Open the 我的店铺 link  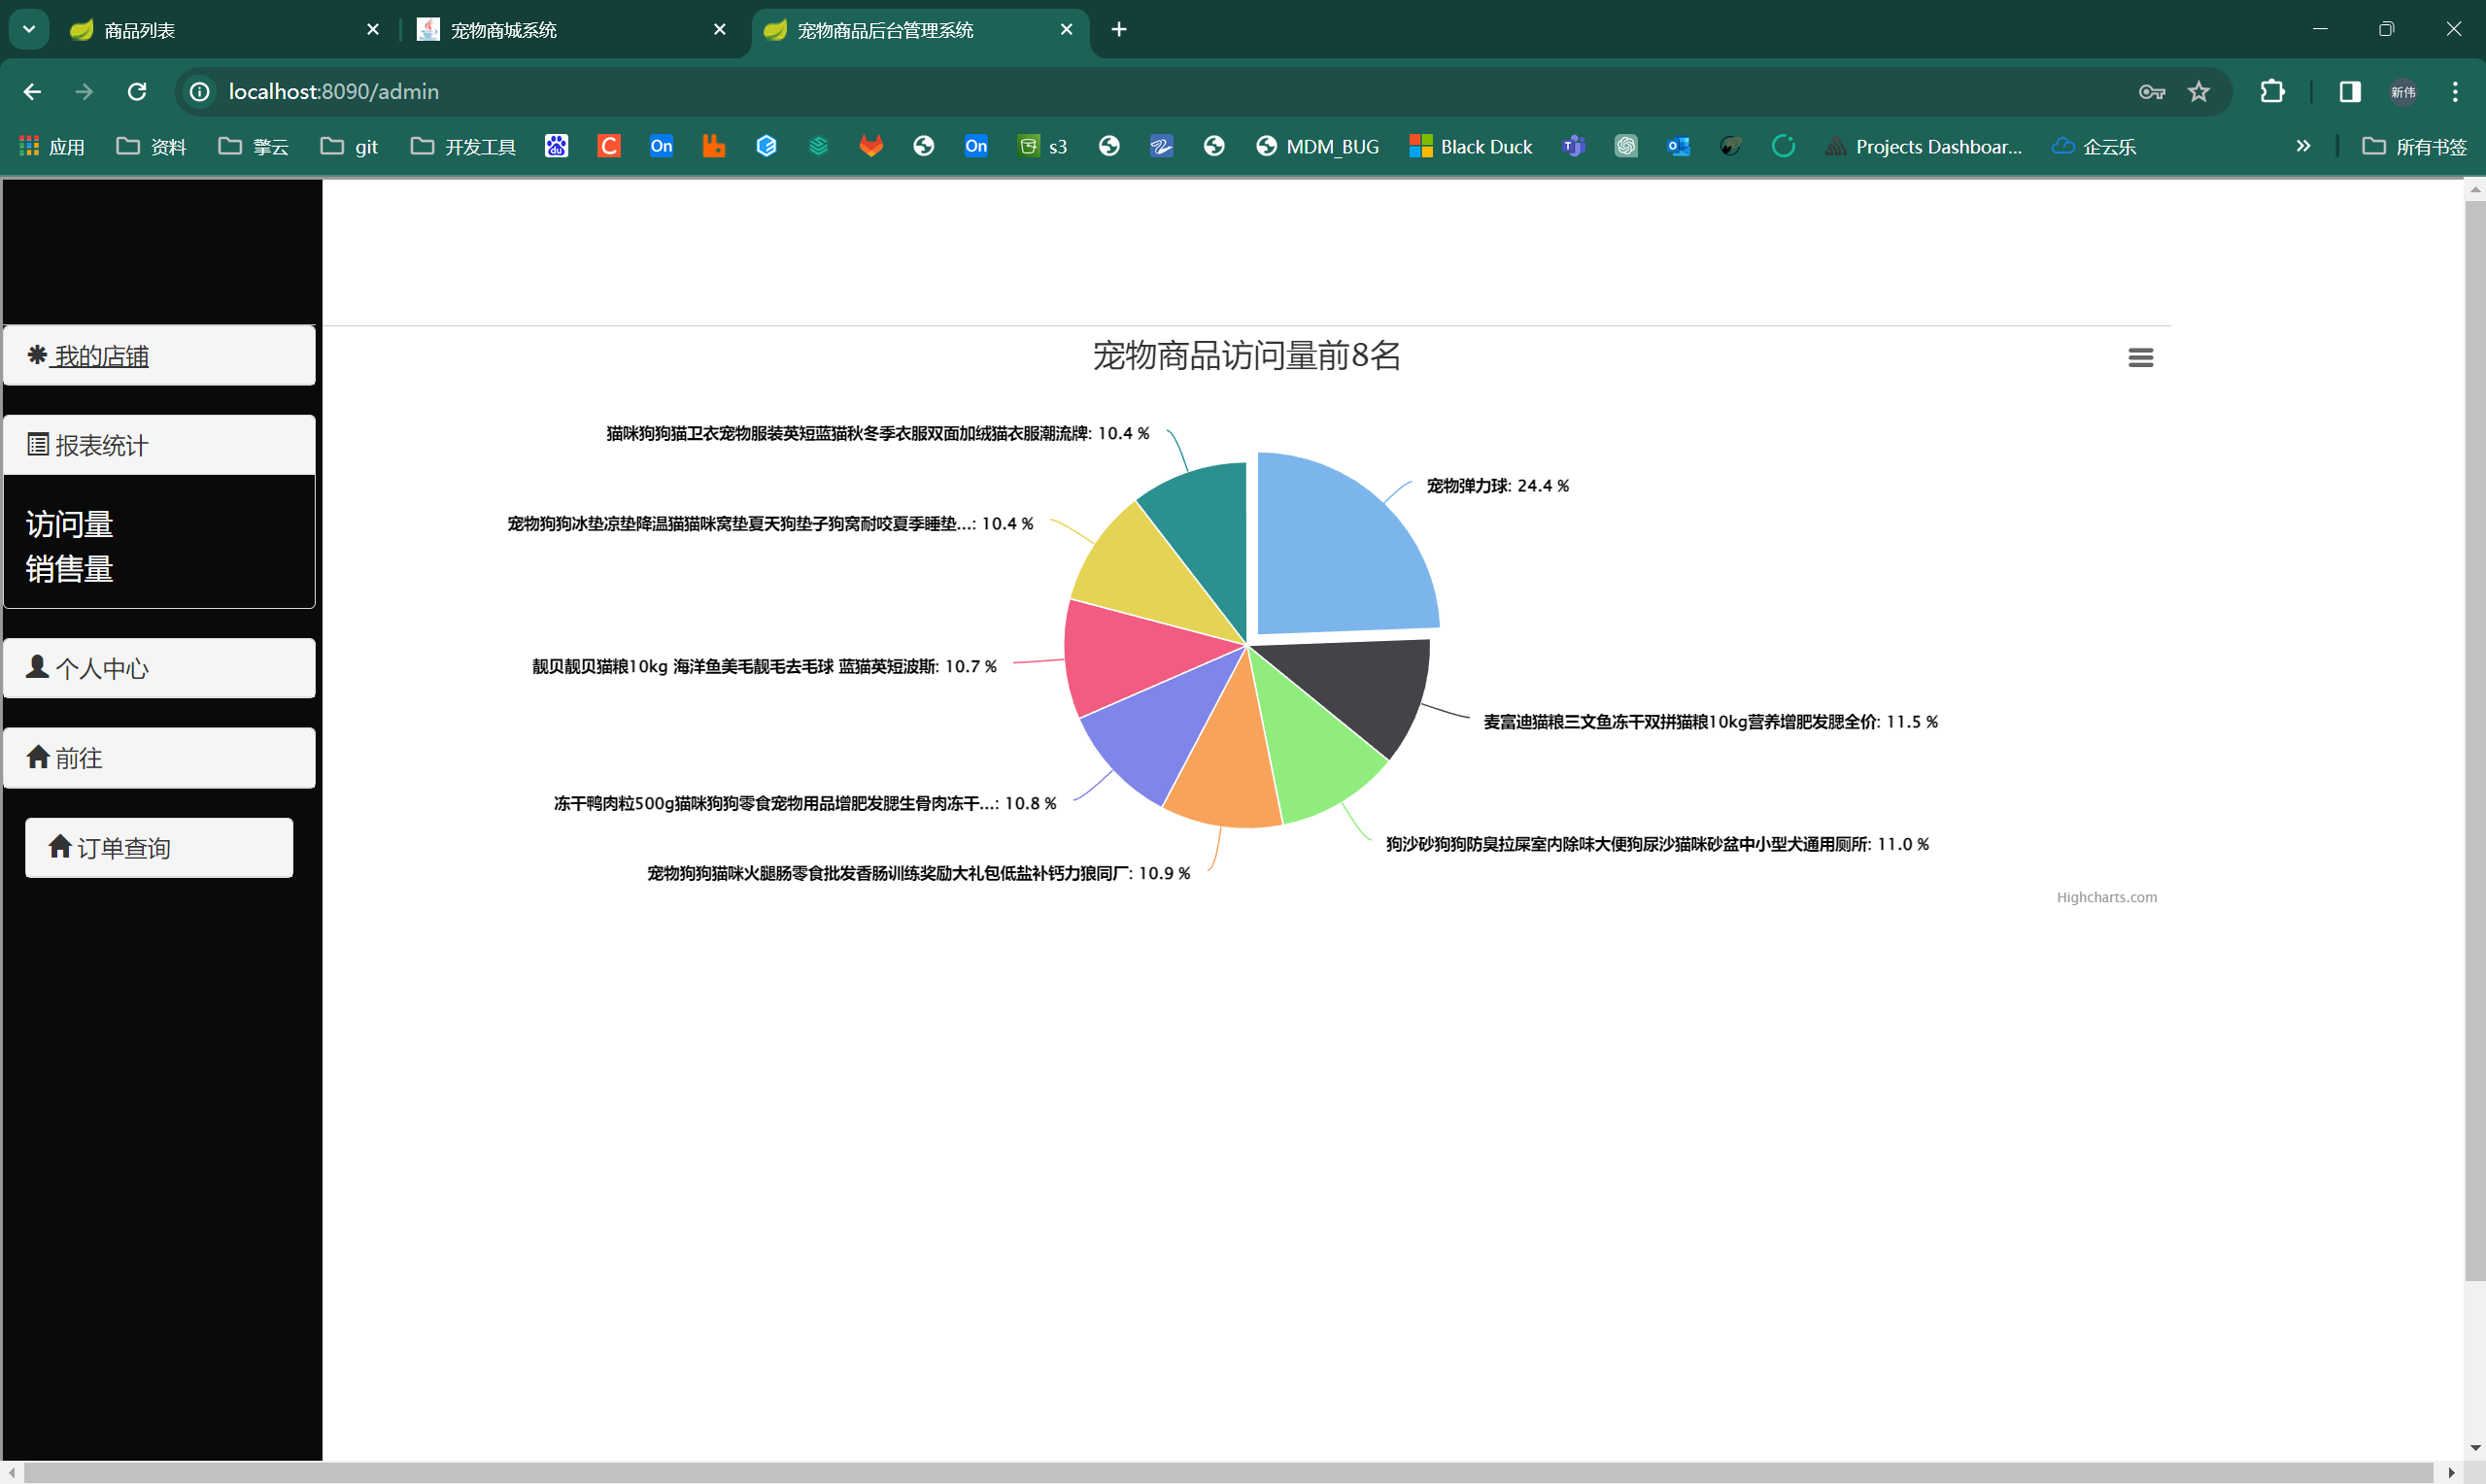101,356
